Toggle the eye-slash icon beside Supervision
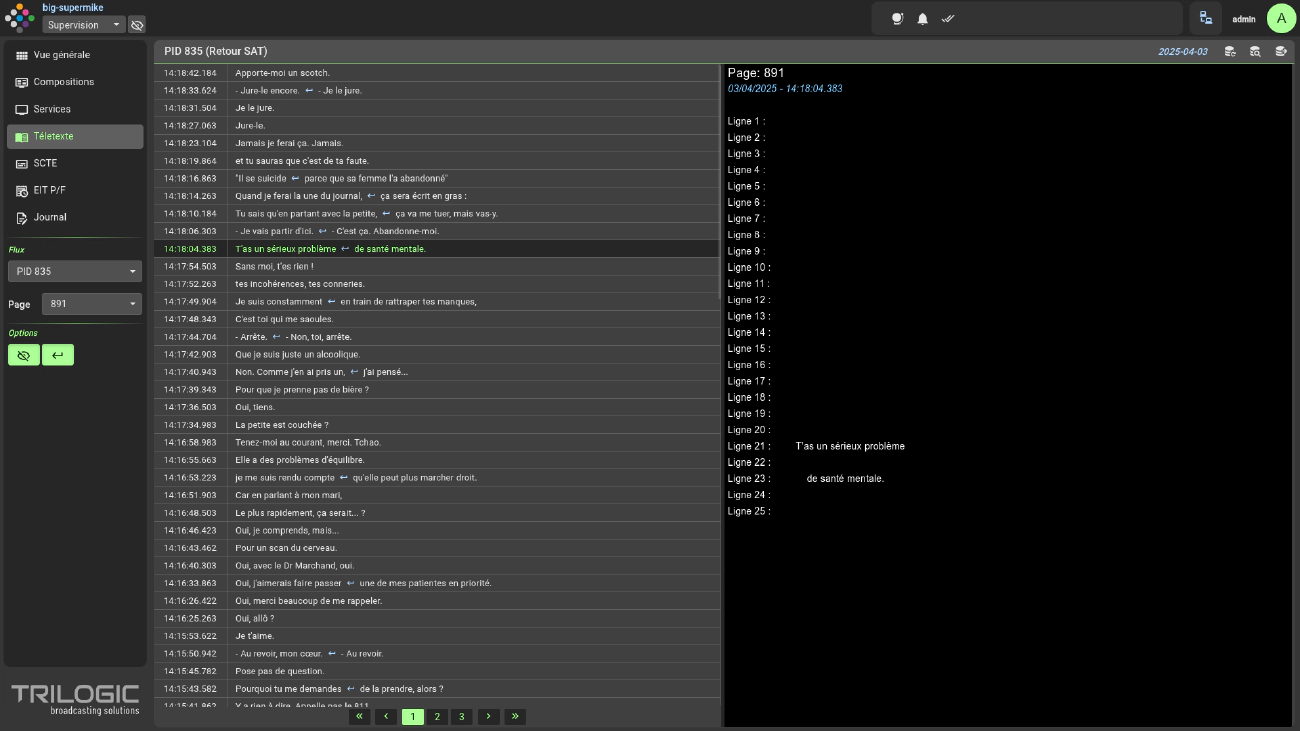Screen dimensions: 1300x731 coord(137,24)
